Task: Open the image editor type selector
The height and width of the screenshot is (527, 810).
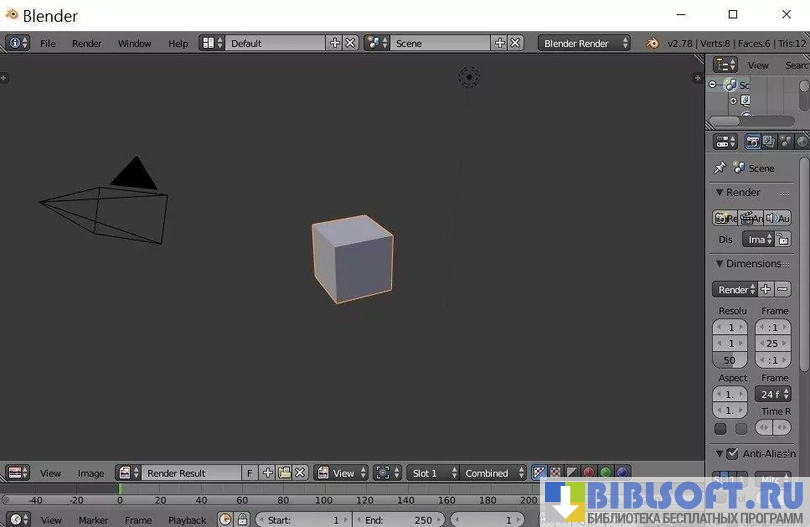Action: (x=17, y=473)
